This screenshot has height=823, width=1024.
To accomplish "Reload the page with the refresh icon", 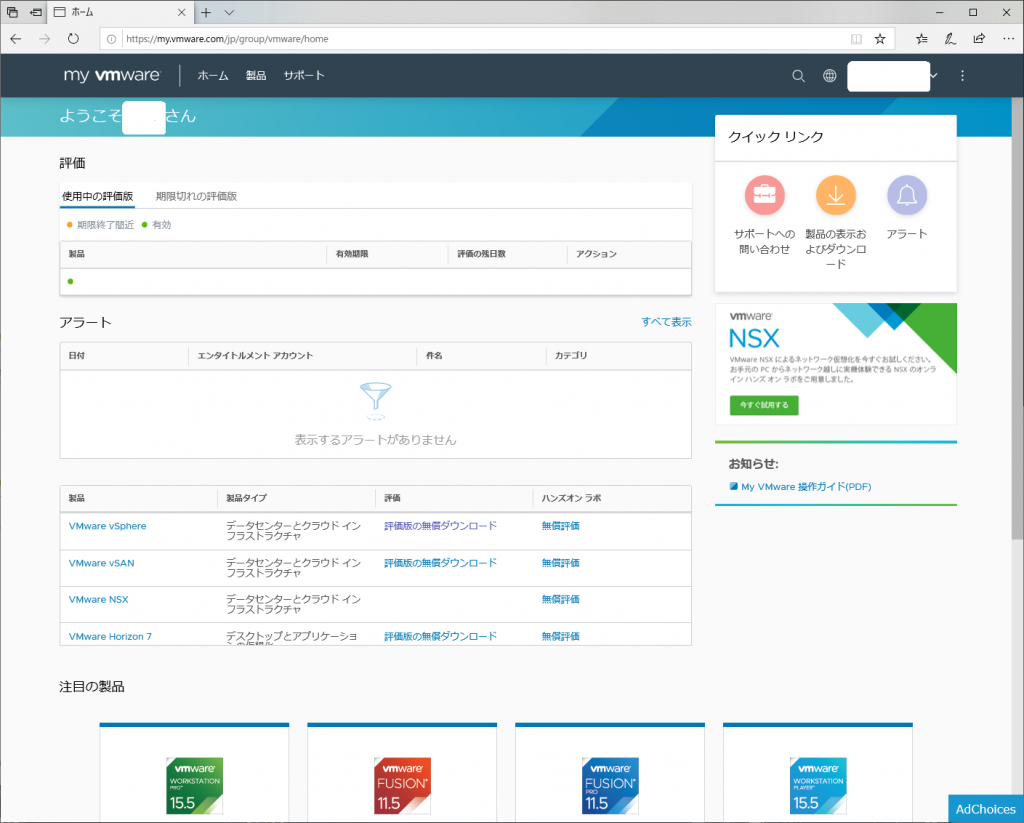I will [73, 39].
